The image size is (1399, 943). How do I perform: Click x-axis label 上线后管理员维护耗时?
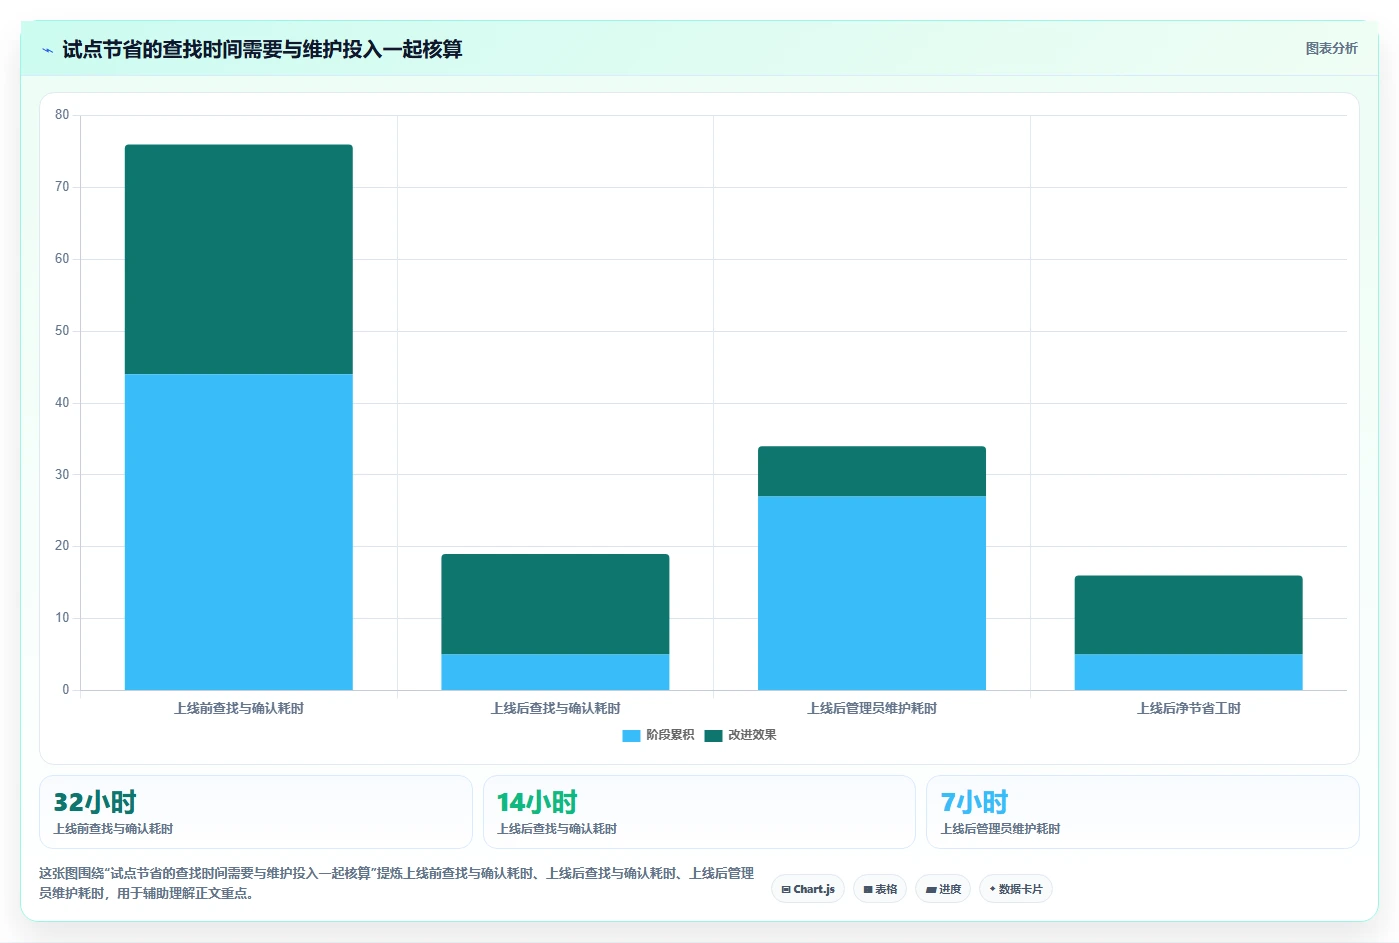(x=872, y=708)
